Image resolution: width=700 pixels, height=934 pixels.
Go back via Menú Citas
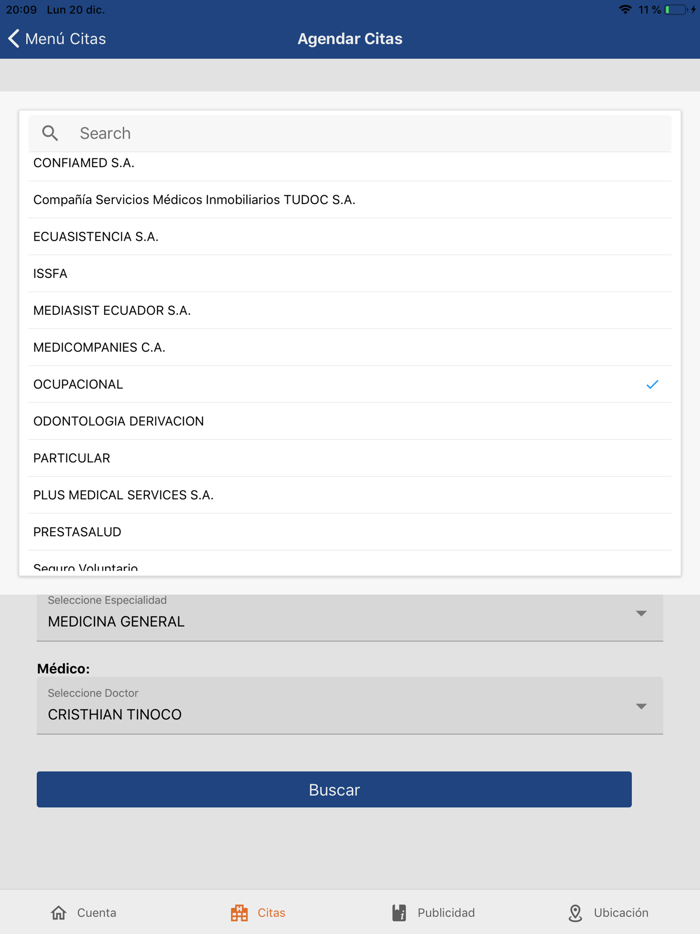point(55,38)
